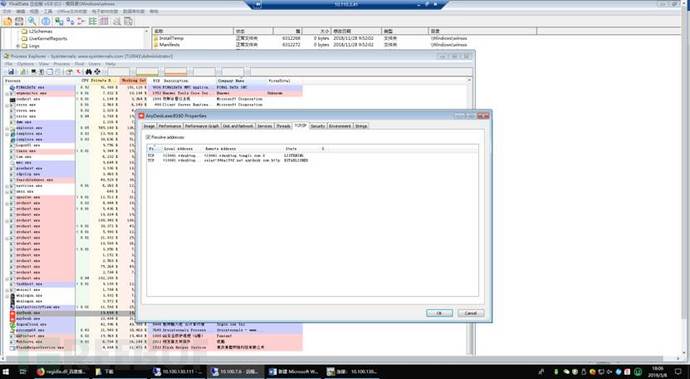Click the Cancel button in Properties dialog
Viewport: 690px width, 379px height.
470,313
